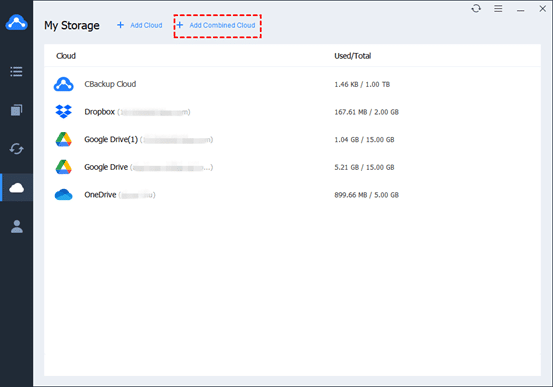Click the Add Combined Cloud button
The height and width of the screenshot is (387, 553).
(x=217, y=26)
